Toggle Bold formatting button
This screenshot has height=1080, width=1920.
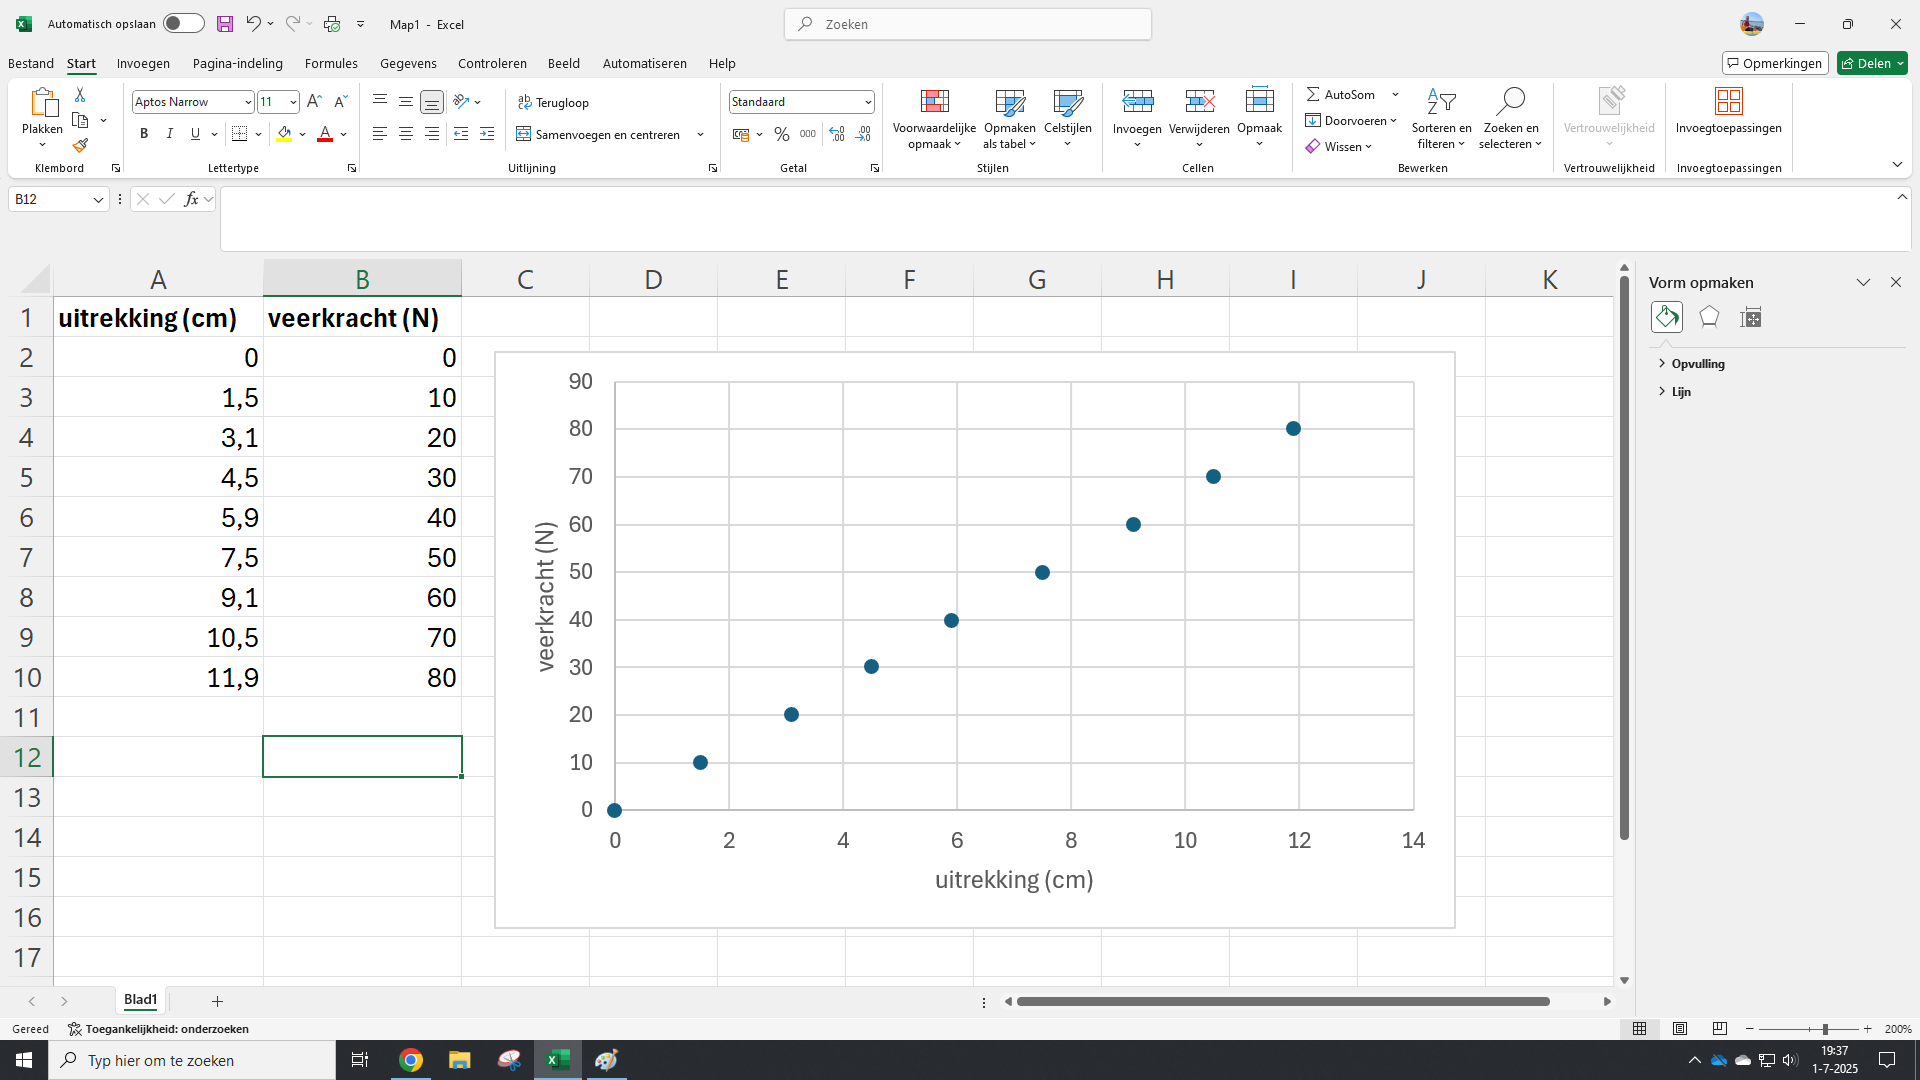144,134
